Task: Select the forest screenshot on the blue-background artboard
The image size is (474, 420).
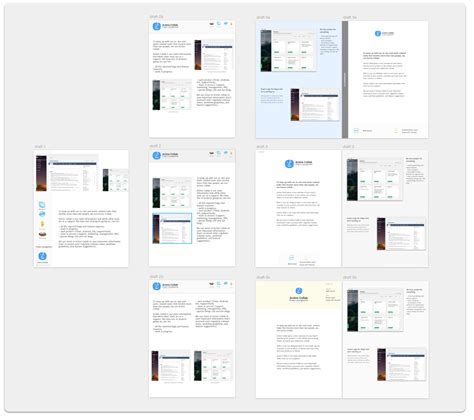Action: (288, 50)
